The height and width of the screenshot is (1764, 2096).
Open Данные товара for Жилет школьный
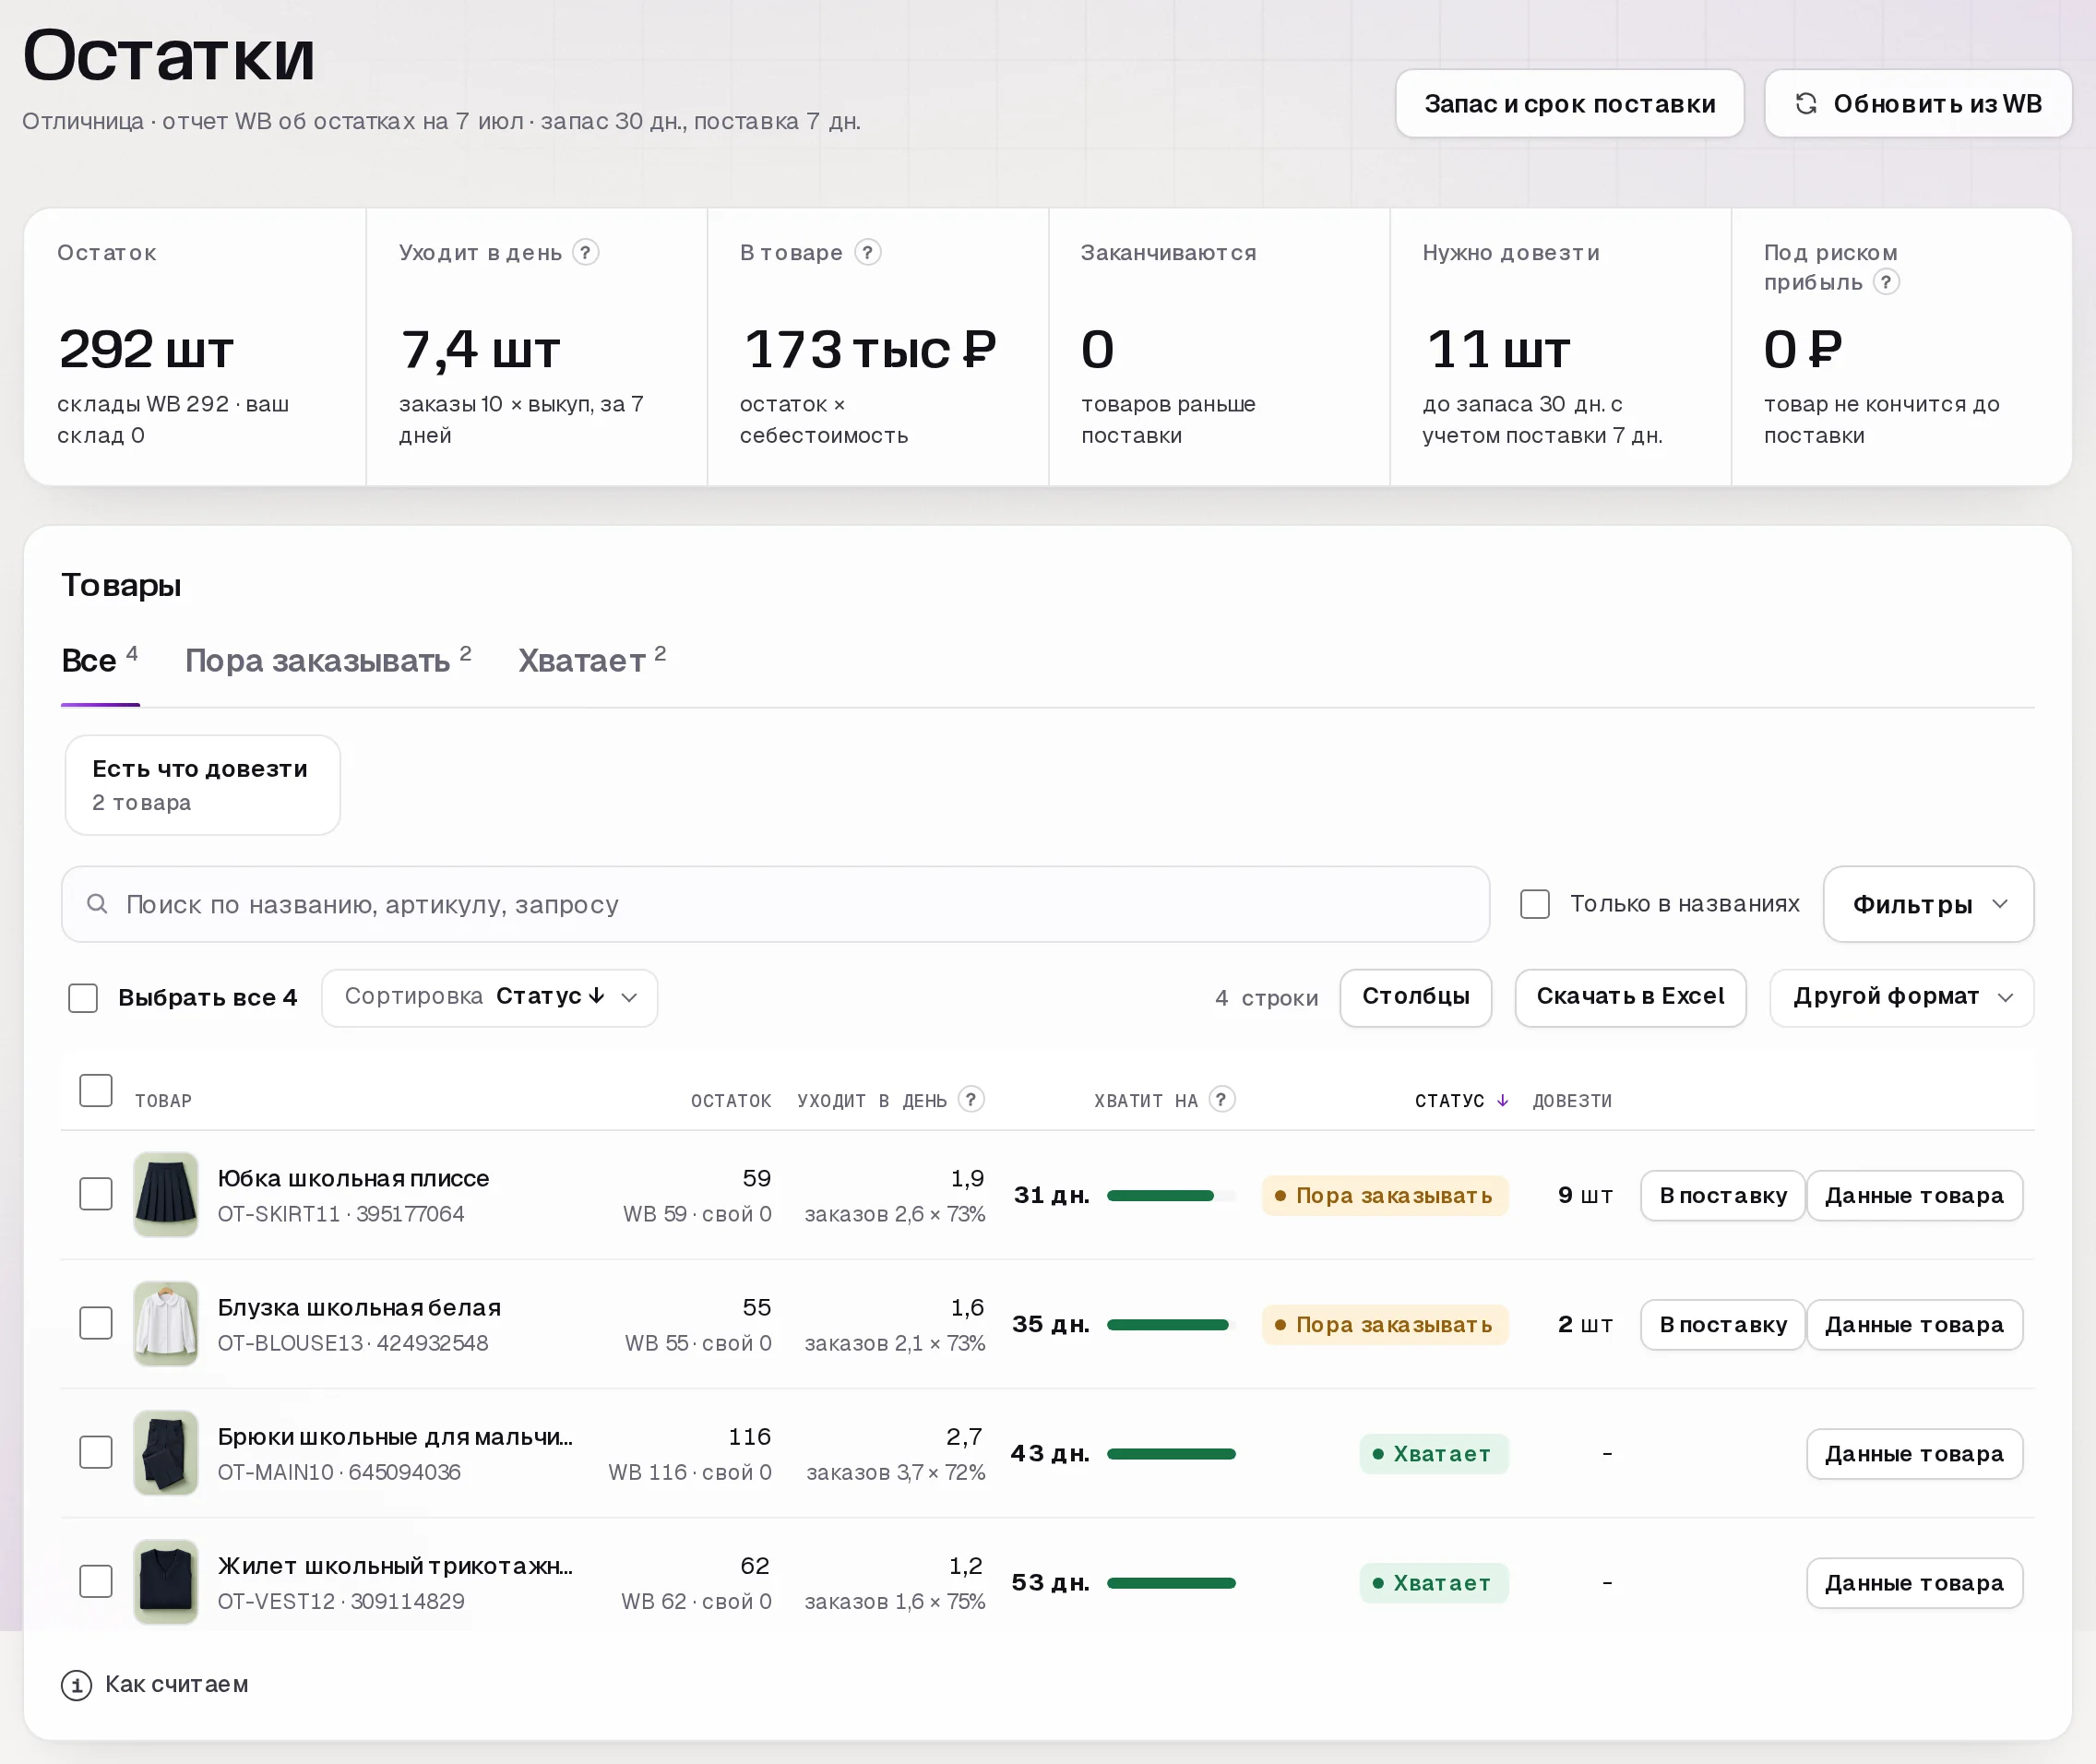1914,1583
